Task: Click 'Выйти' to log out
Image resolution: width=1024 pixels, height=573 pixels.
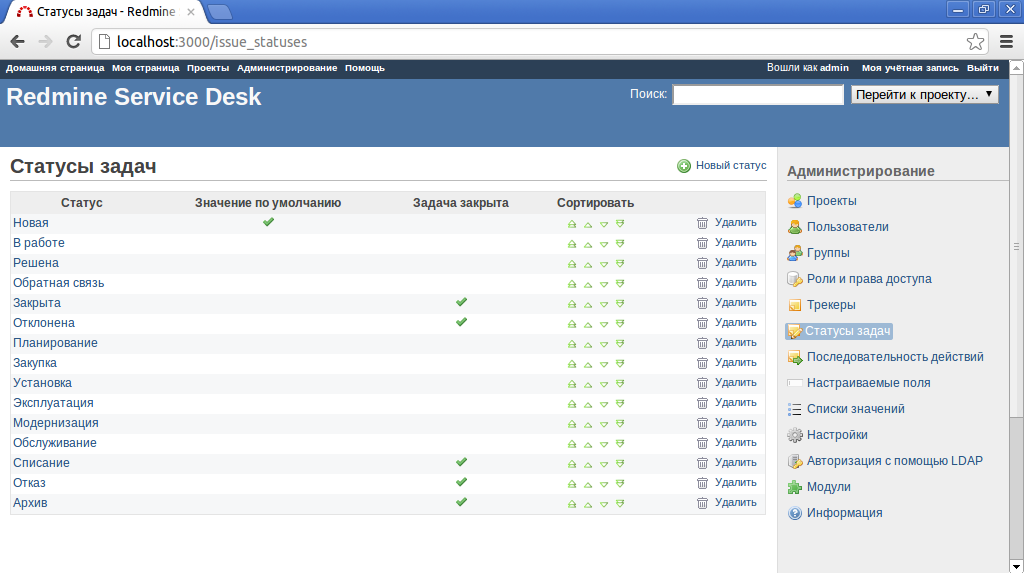Action: pos(982,68)
